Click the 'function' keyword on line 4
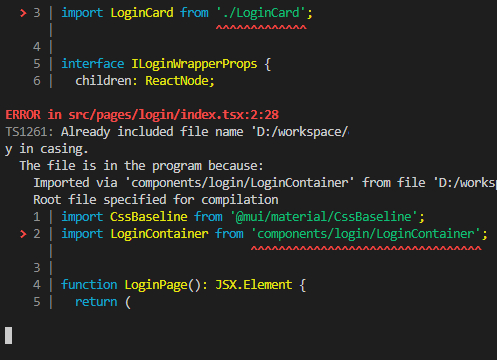The width and height of the screenshot is (497, 360). click(89, 285)
